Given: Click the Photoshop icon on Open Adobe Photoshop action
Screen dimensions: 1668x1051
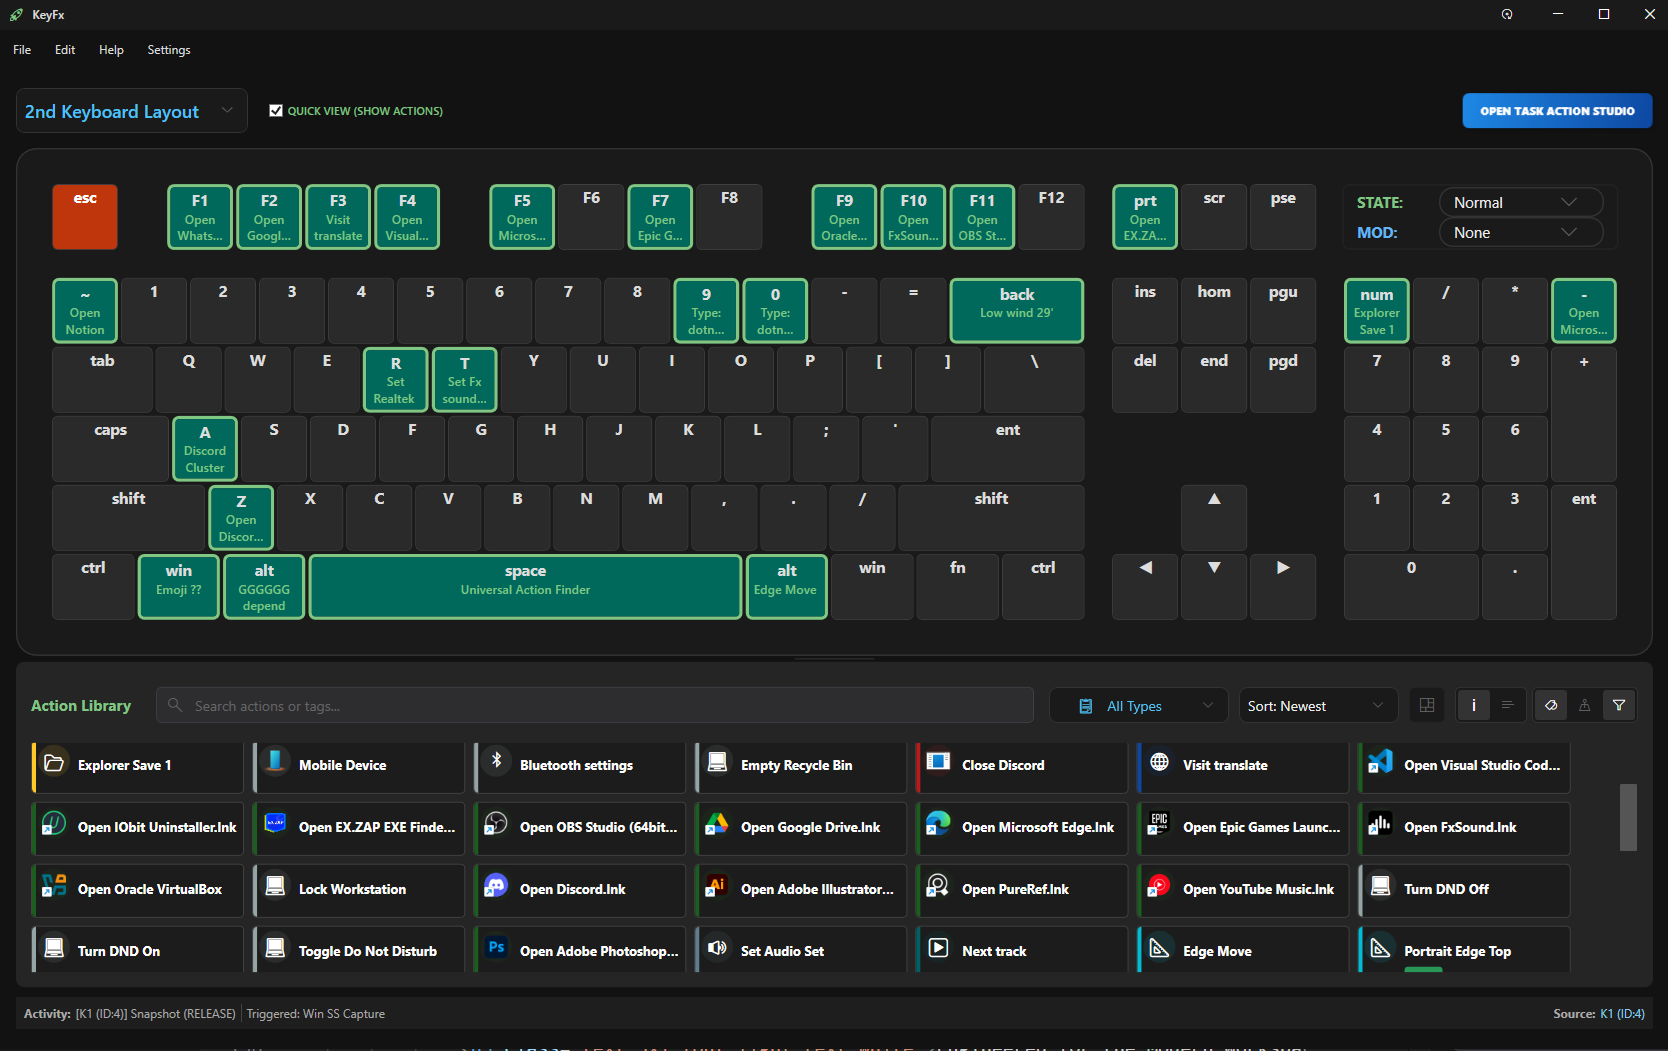Looking at the screenshot, I should tap(496, 947).
